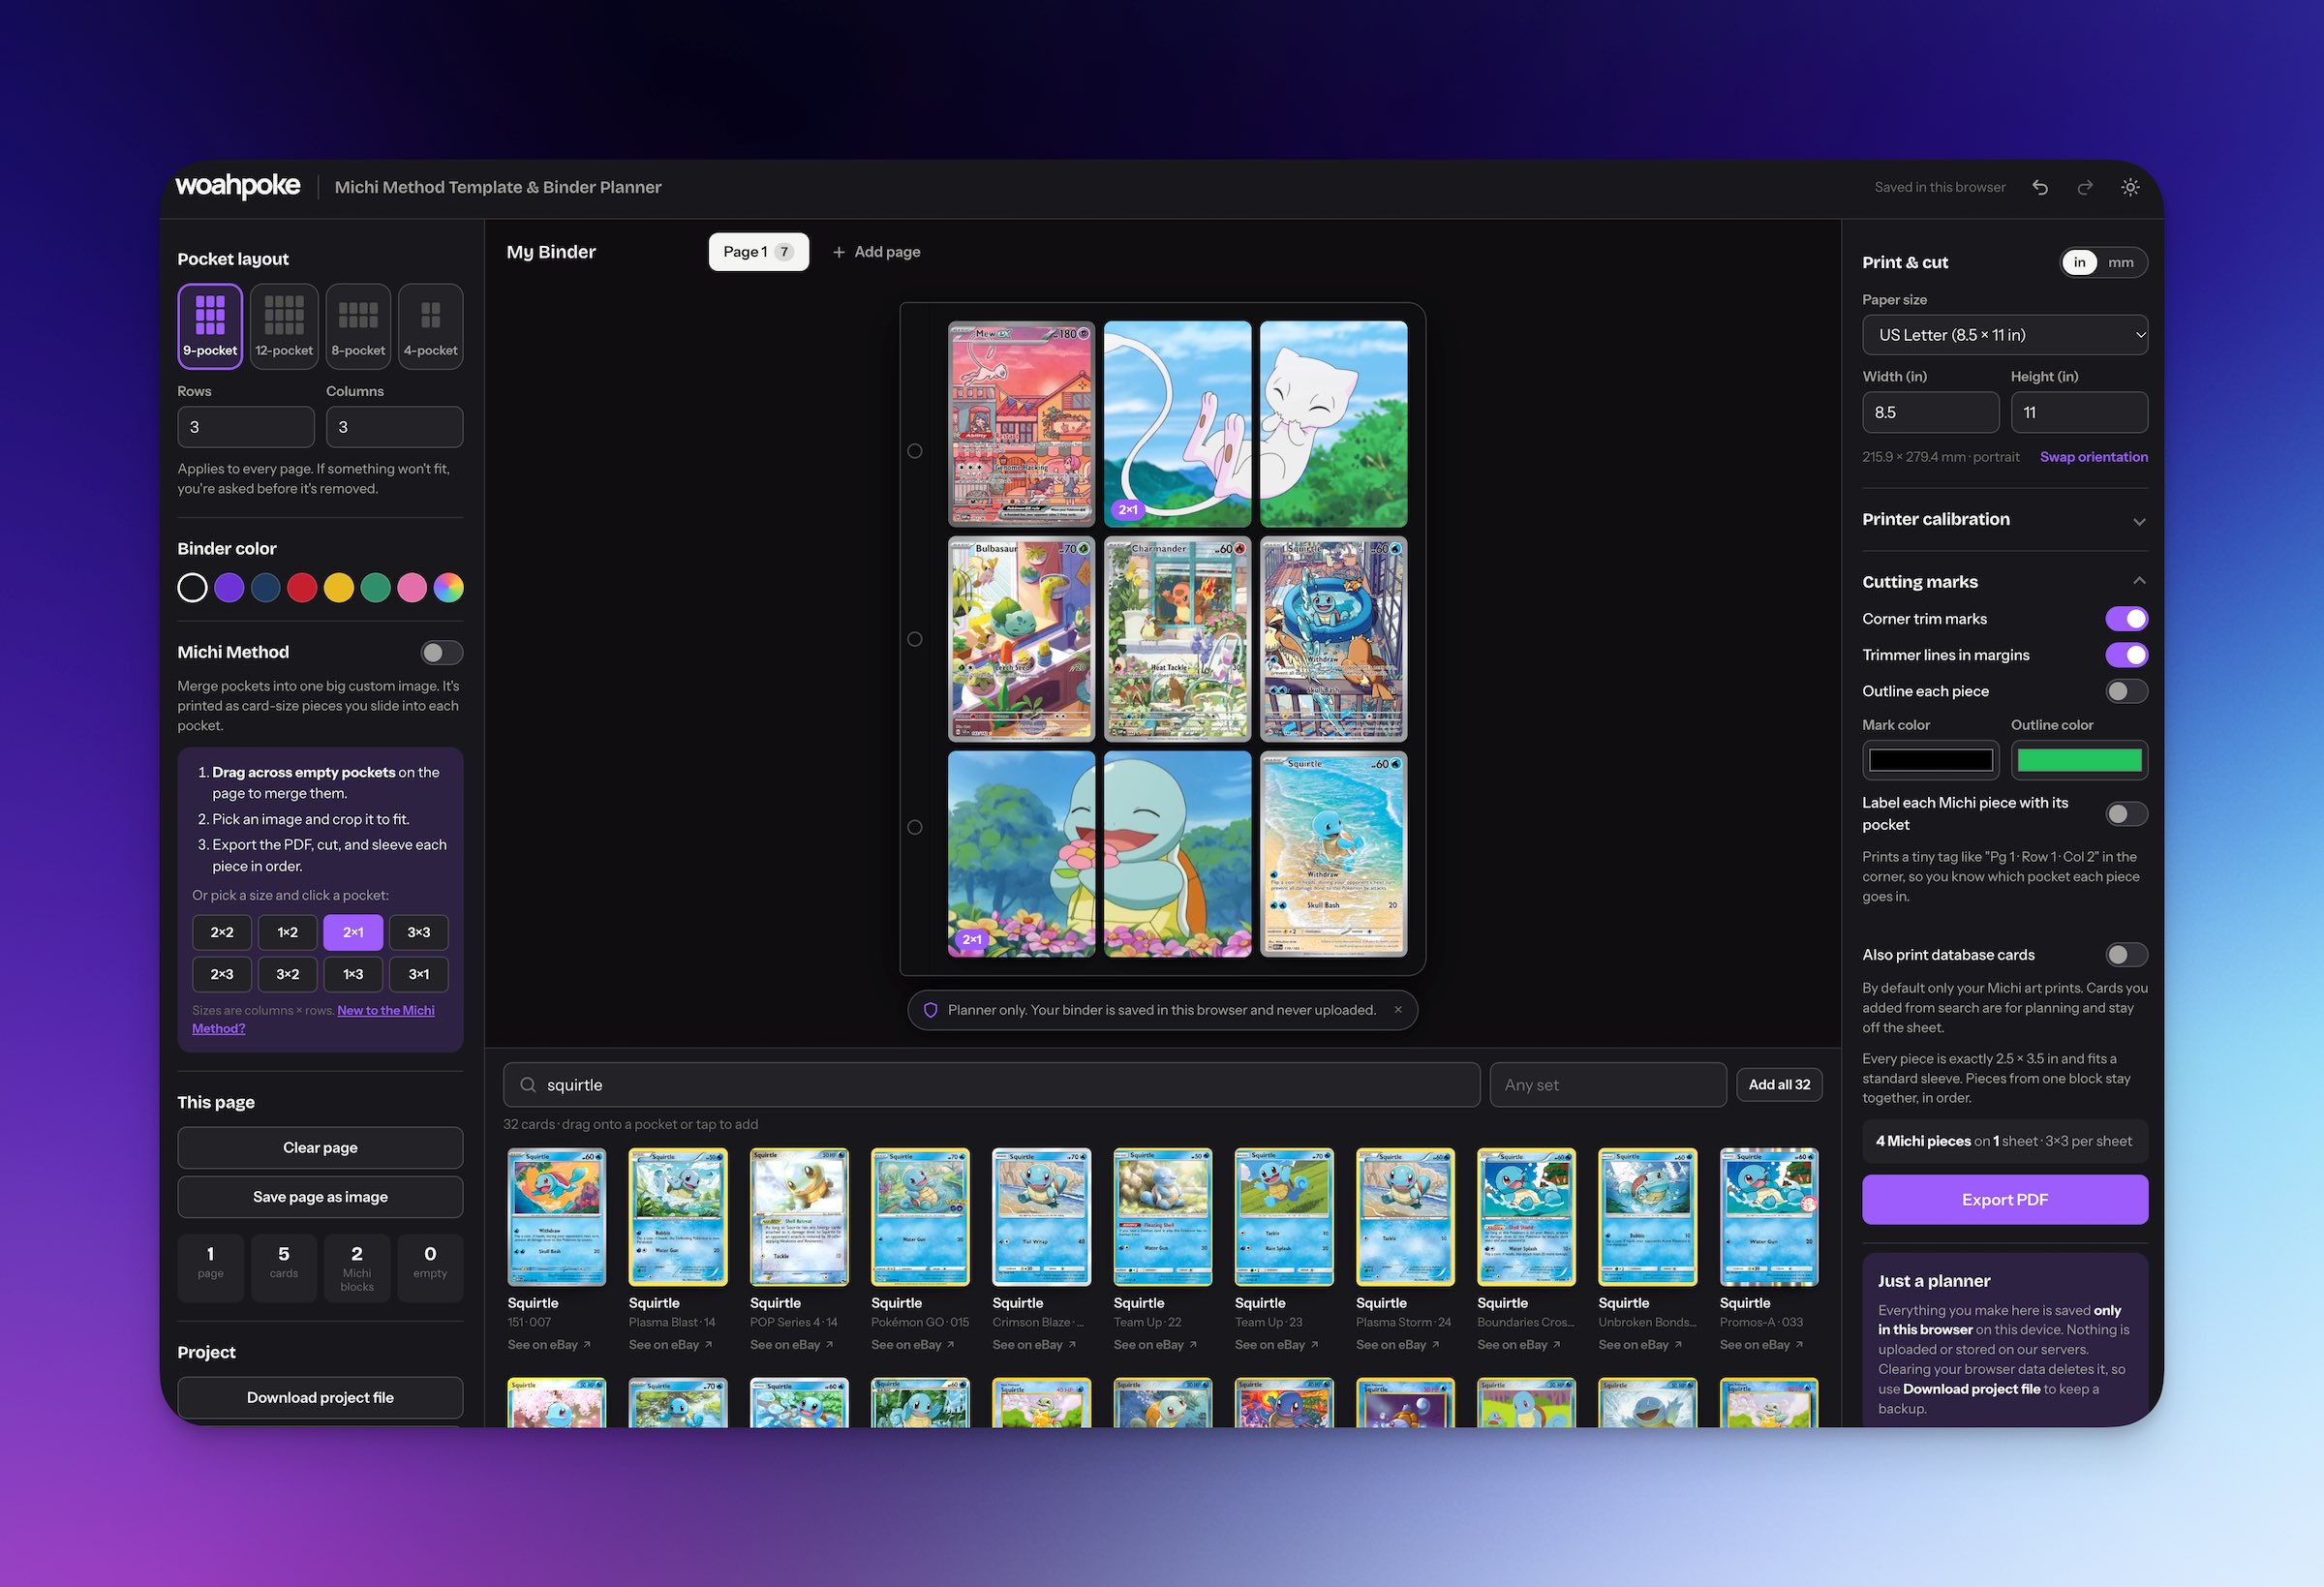The image size is (2324, 1587).
Task: Select the 2×2 Michi size
Action: (x=222, y=932)
